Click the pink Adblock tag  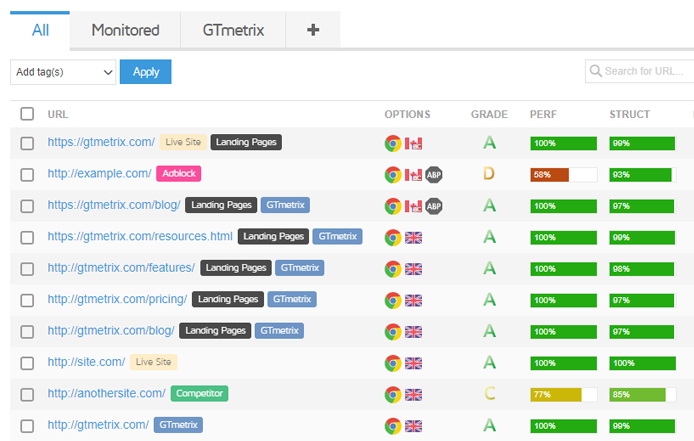pyautogui.click(x=179, y=174)
